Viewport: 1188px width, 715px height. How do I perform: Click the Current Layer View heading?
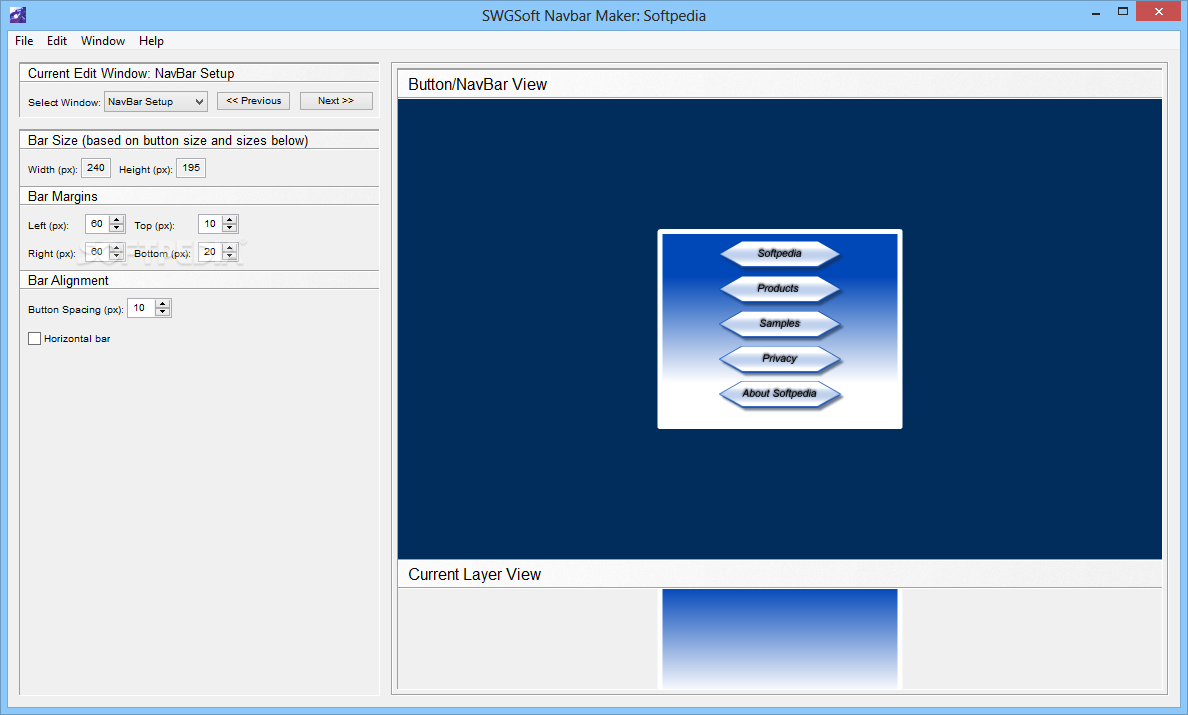474,575
